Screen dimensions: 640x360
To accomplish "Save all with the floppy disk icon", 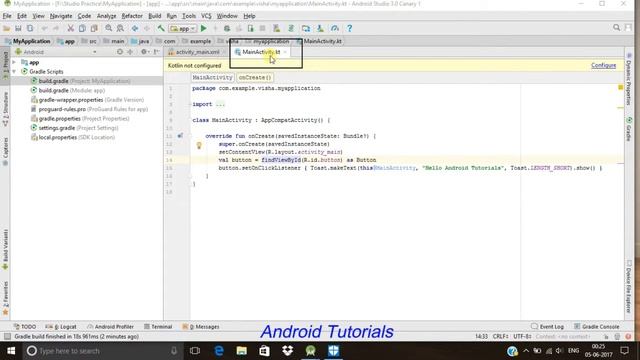I will pyautogui.click(x=18, y=29).
